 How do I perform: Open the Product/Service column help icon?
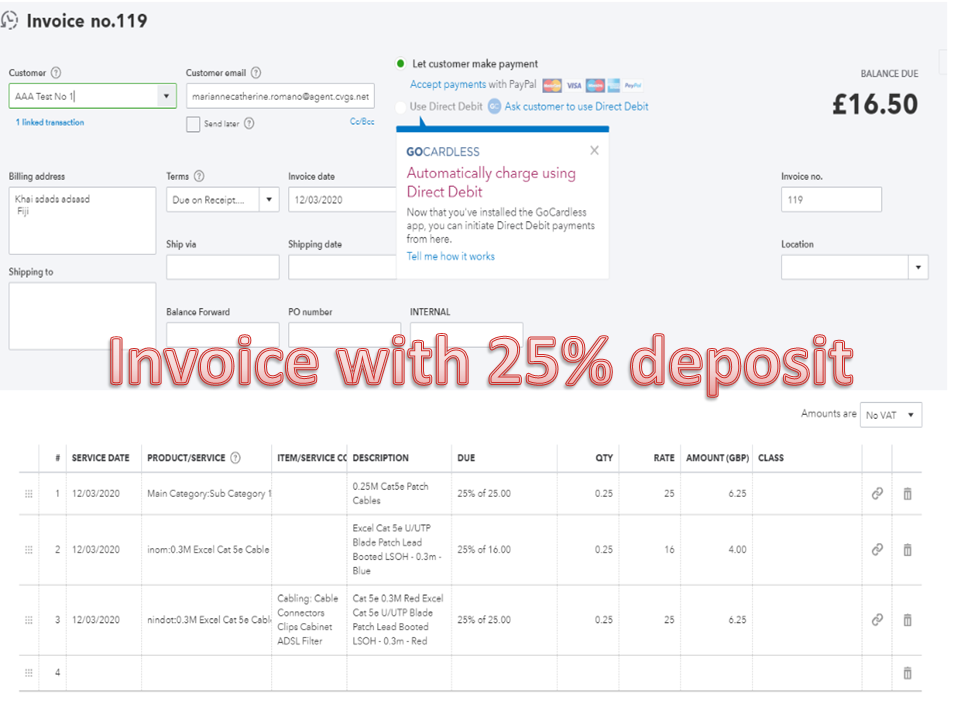(235, 458)
